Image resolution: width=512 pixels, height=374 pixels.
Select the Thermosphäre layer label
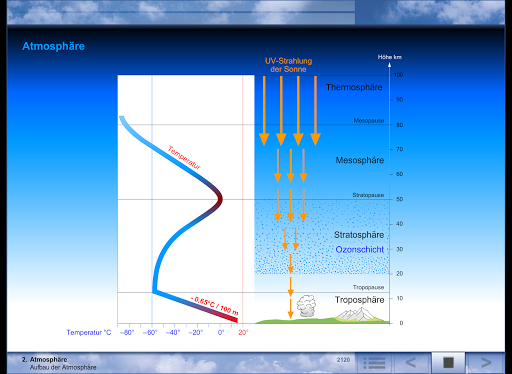[354, 87]
